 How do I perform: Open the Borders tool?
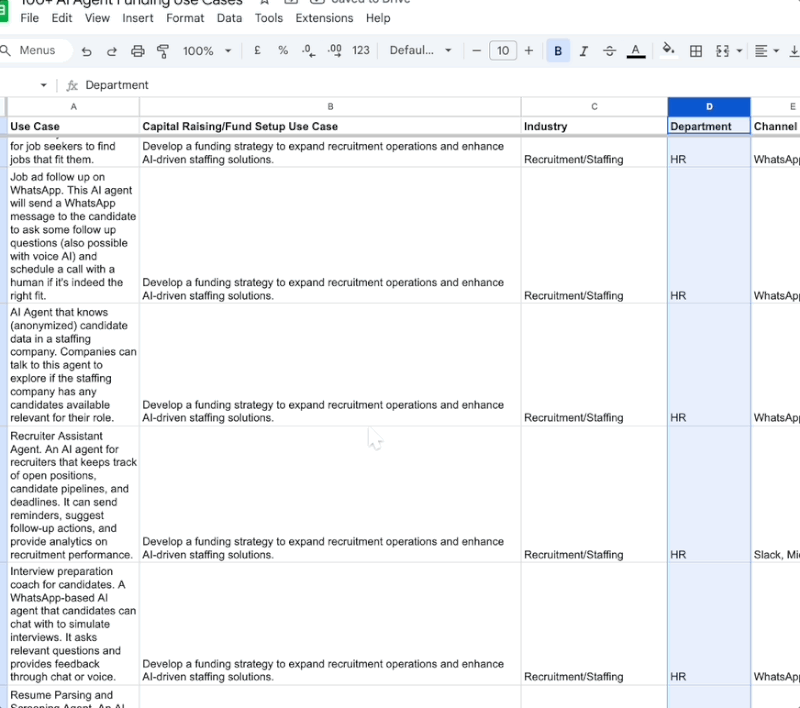[x=696, y=51]
